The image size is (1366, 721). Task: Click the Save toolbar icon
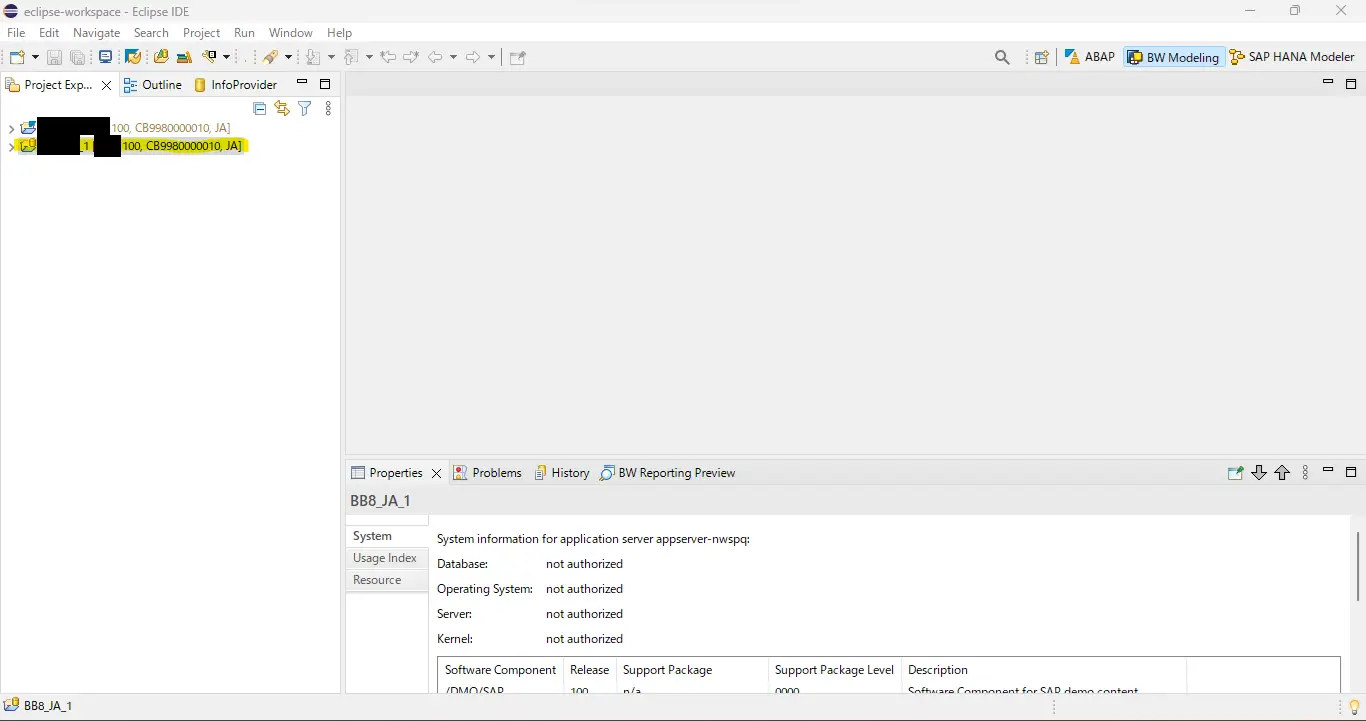coord(55,57)
